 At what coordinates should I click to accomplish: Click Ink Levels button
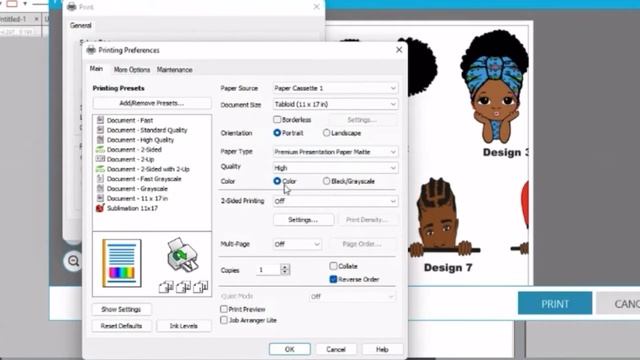[x=184, y=326]
